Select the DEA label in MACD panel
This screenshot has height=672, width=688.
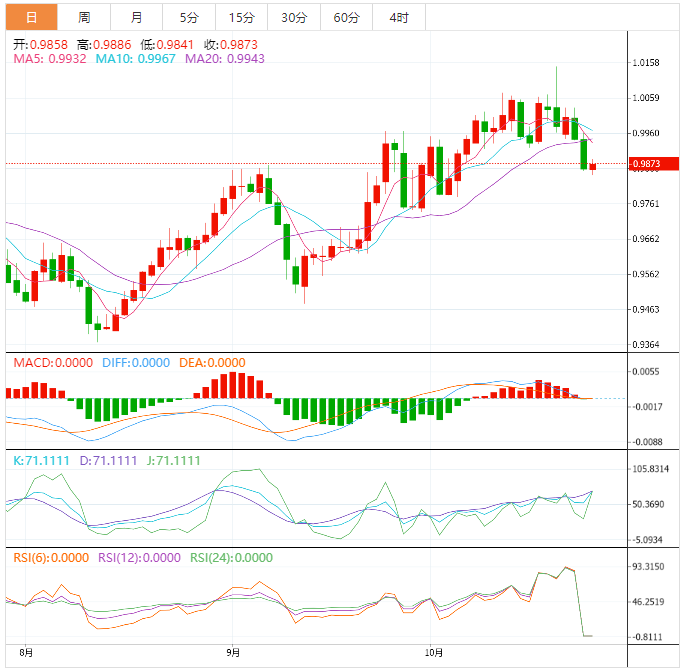[212, 363]
